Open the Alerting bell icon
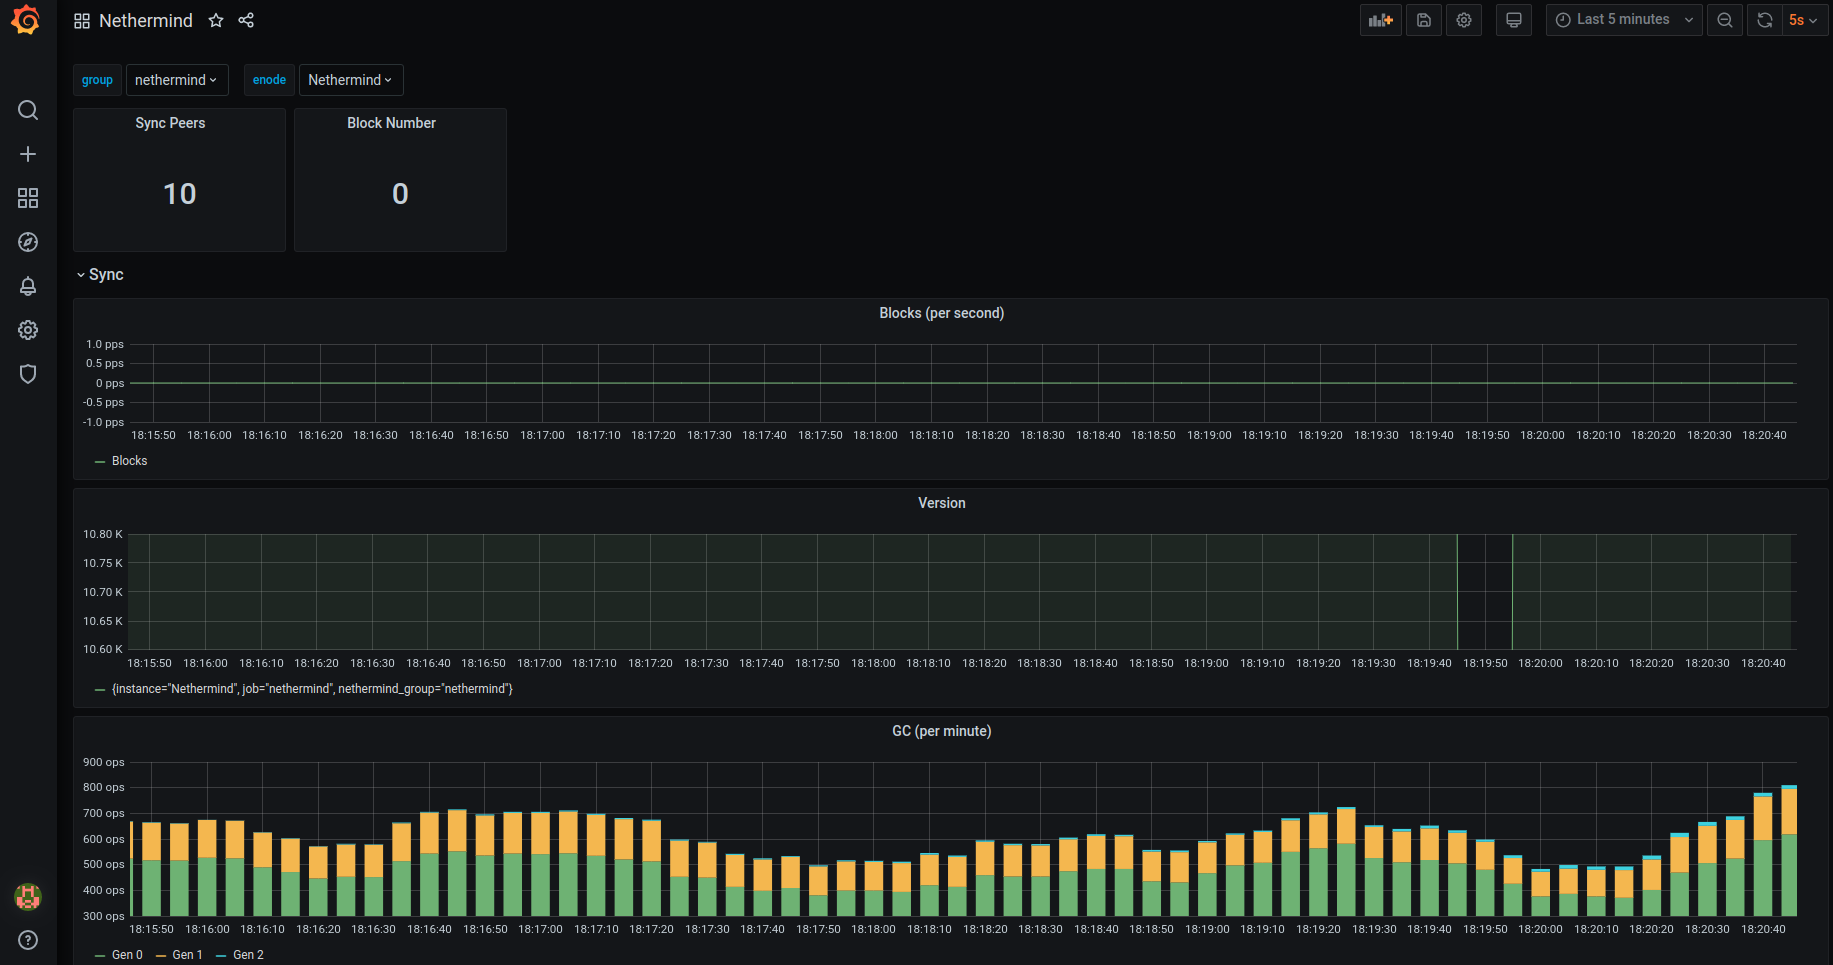The width and height of the screenshot is (1833, 965). point(28,286)
